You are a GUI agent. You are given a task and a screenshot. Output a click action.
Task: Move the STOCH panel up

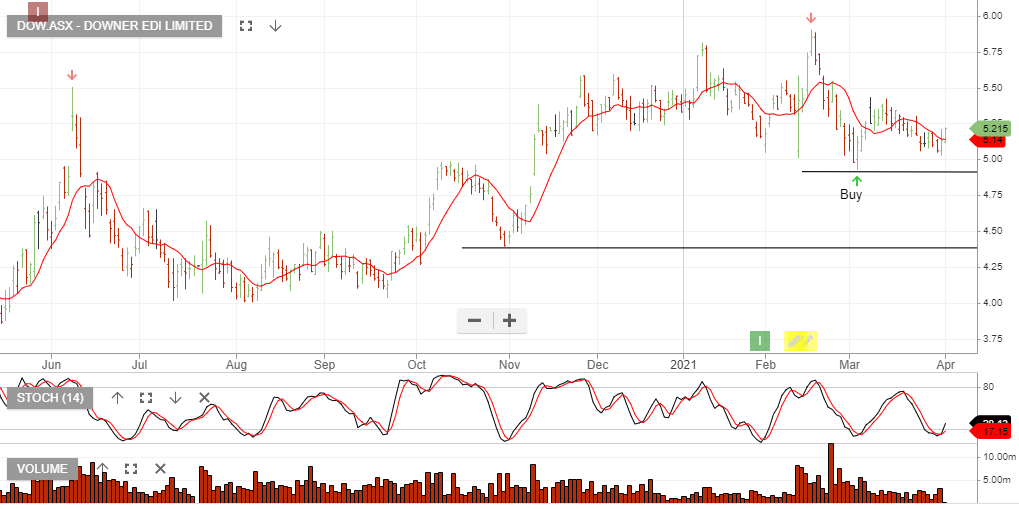click(117, 398)
